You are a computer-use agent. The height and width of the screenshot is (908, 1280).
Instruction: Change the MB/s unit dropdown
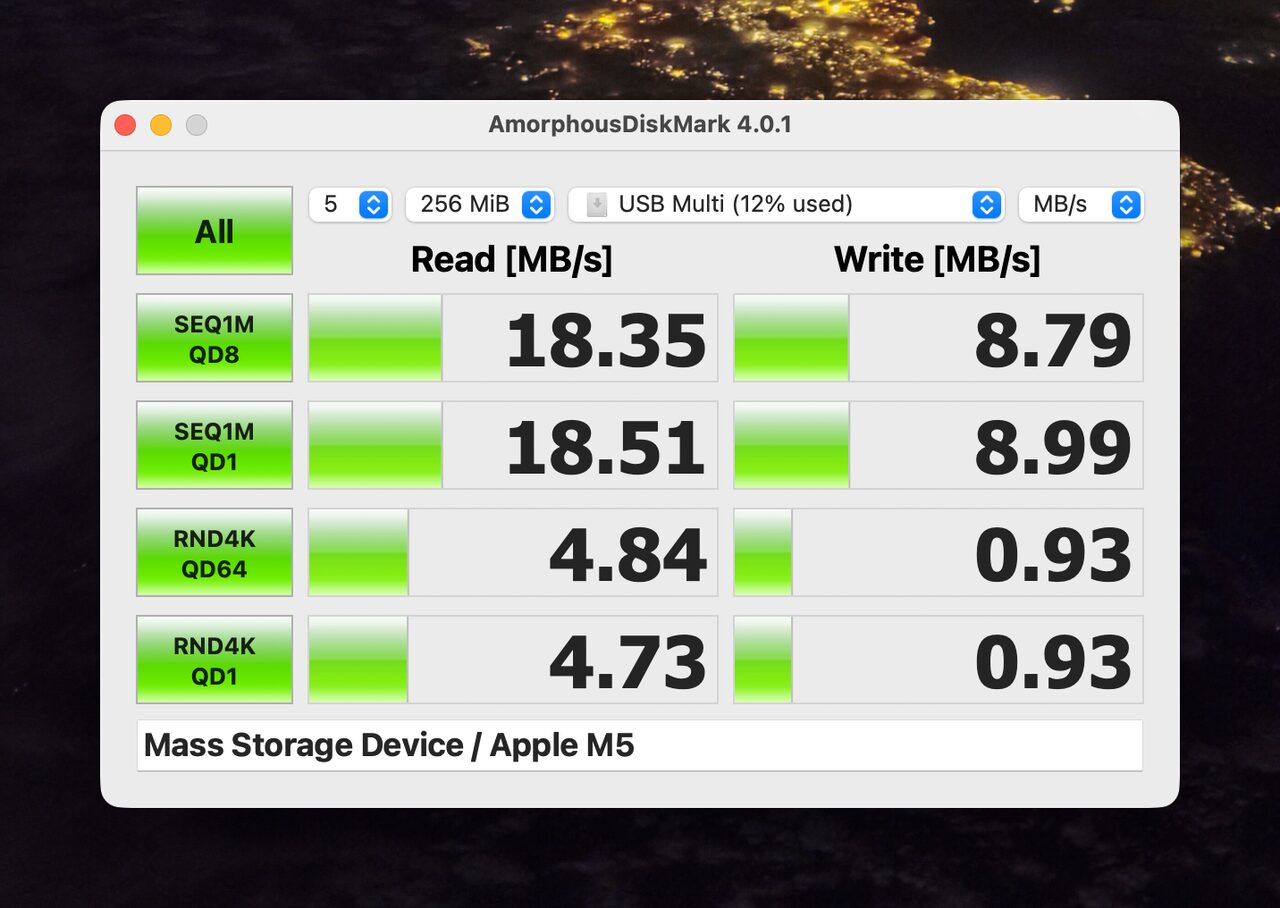(1081, 205)
